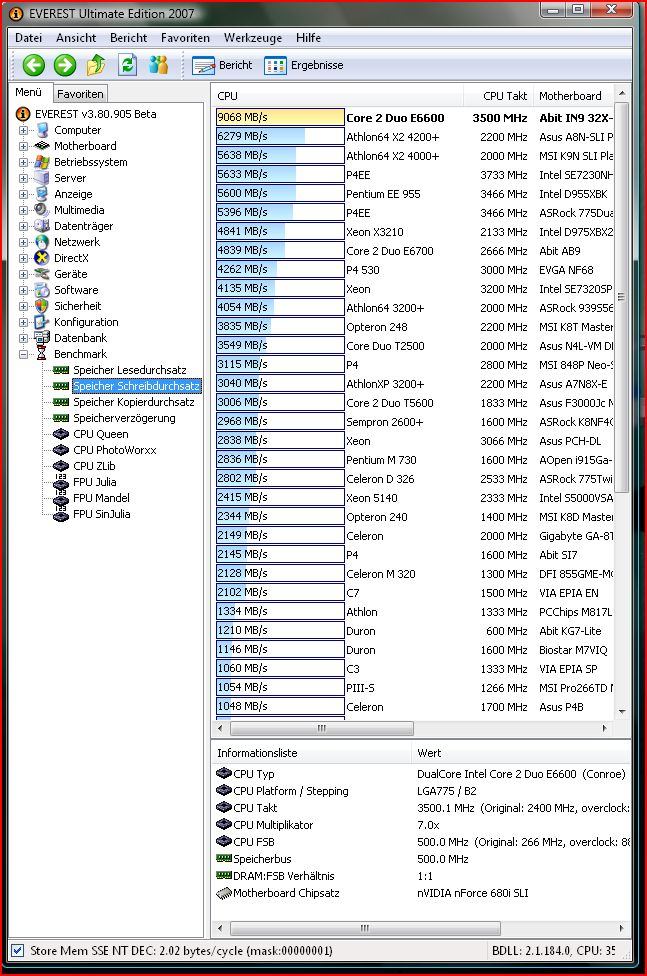Click the Informationsliste column header
Image resolution: width=647 pixels, height=976 pixels.
[311, 753]
